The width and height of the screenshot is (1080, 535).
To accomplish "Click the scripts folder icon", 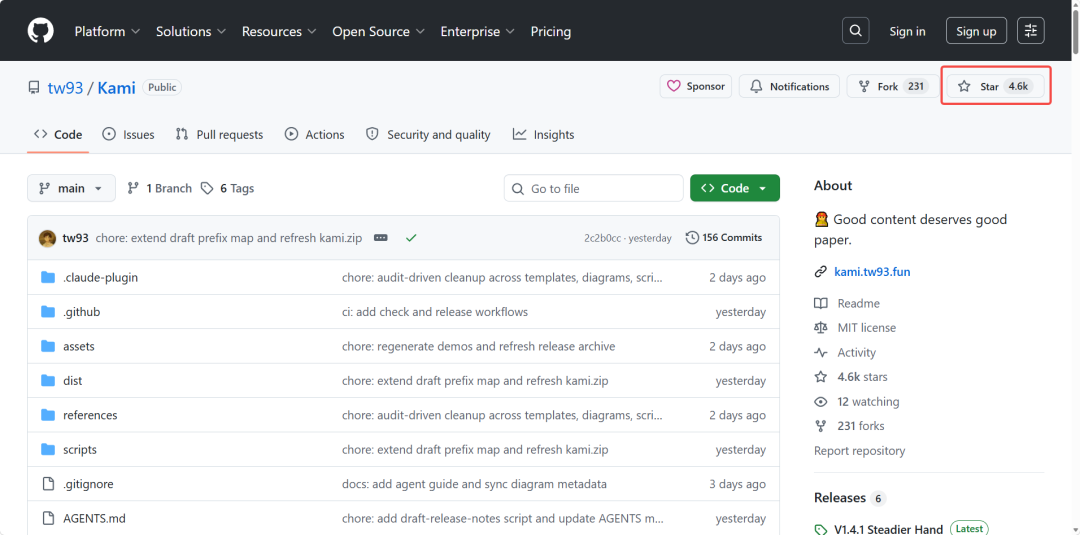I will coord(48,450).
